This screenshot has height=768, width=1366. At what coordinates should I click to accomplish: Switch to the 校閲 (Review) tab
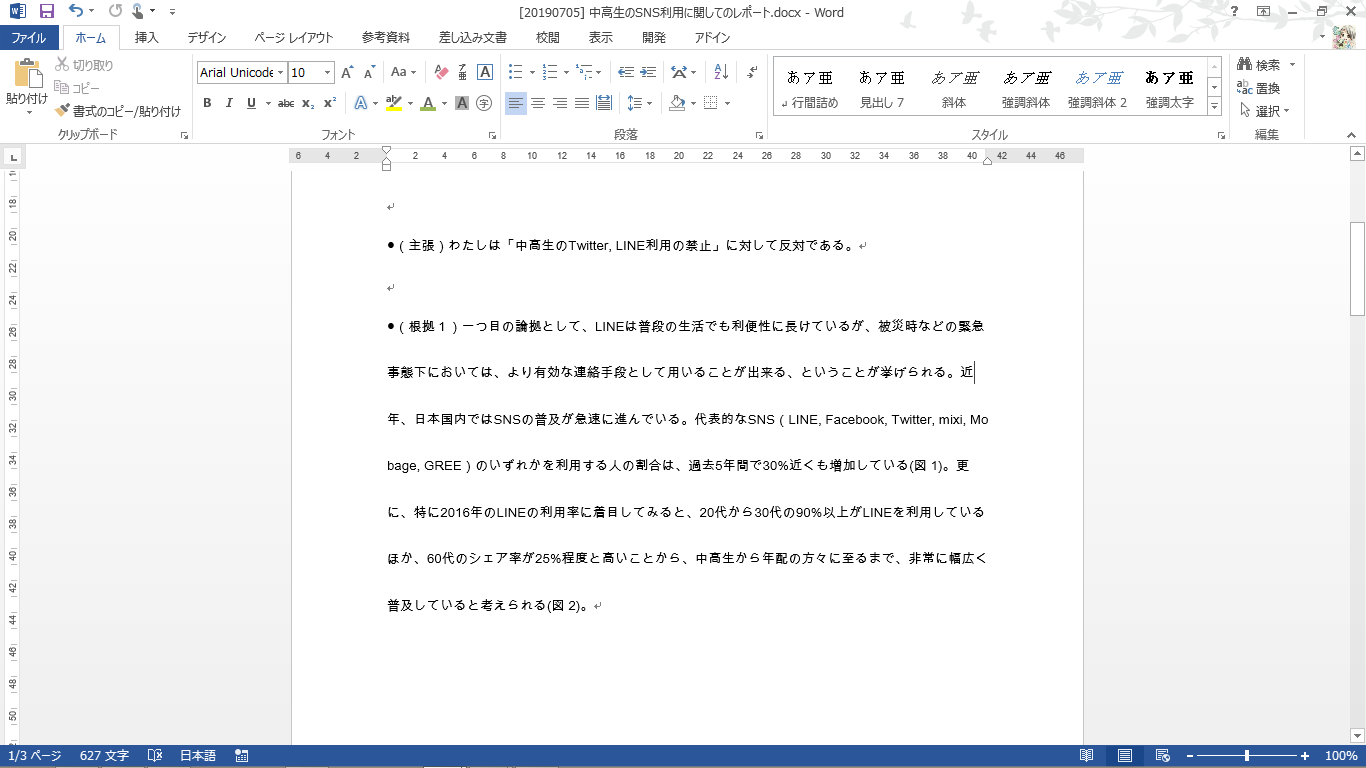click(547, 38)
